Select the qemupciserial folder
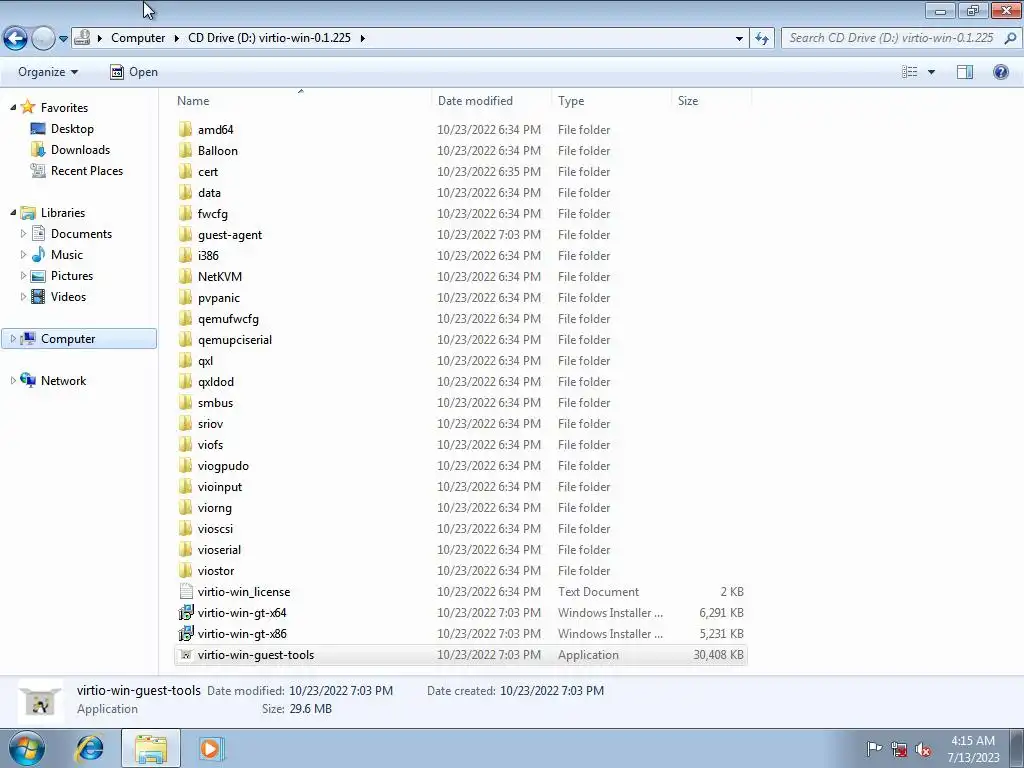Viewport: 1024px width, 768px height. point(234,340)
